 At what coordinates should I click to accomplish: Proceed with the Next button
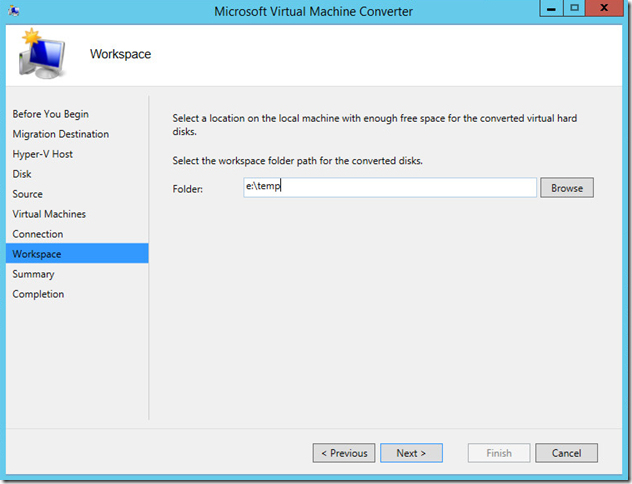point(411,453)
